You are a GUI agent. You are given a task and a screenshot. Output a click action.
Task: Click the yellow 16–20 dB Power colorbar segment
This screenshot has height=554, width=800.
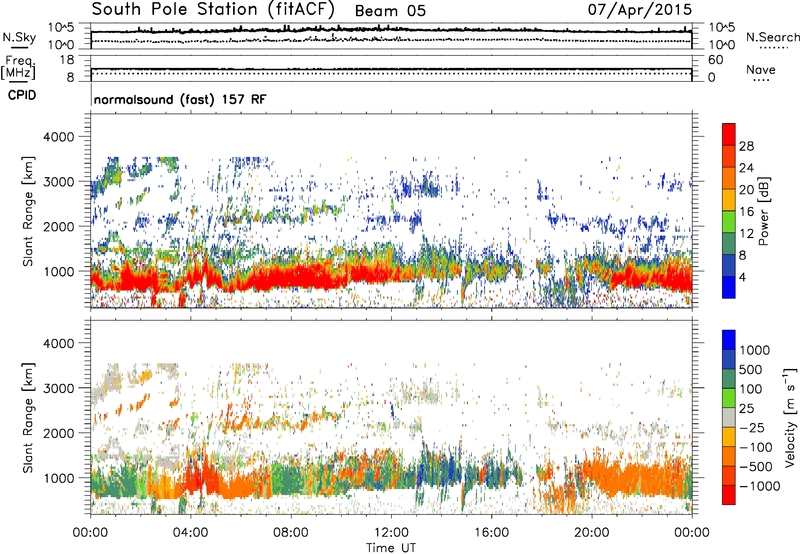click(x=729, y=199)
